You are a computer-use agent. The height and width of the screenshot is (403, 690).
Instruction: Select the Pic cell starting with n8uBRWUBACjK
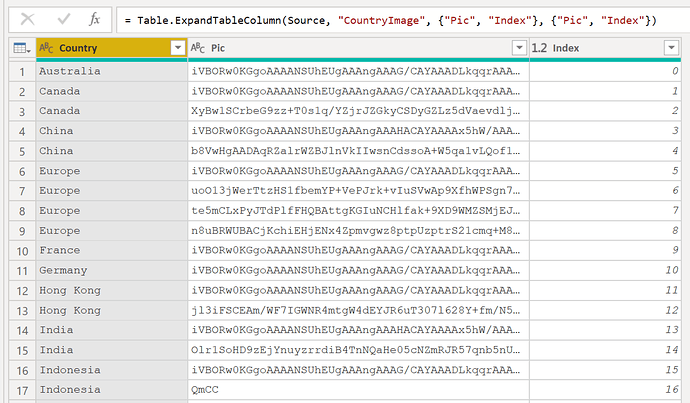[358, 231]
